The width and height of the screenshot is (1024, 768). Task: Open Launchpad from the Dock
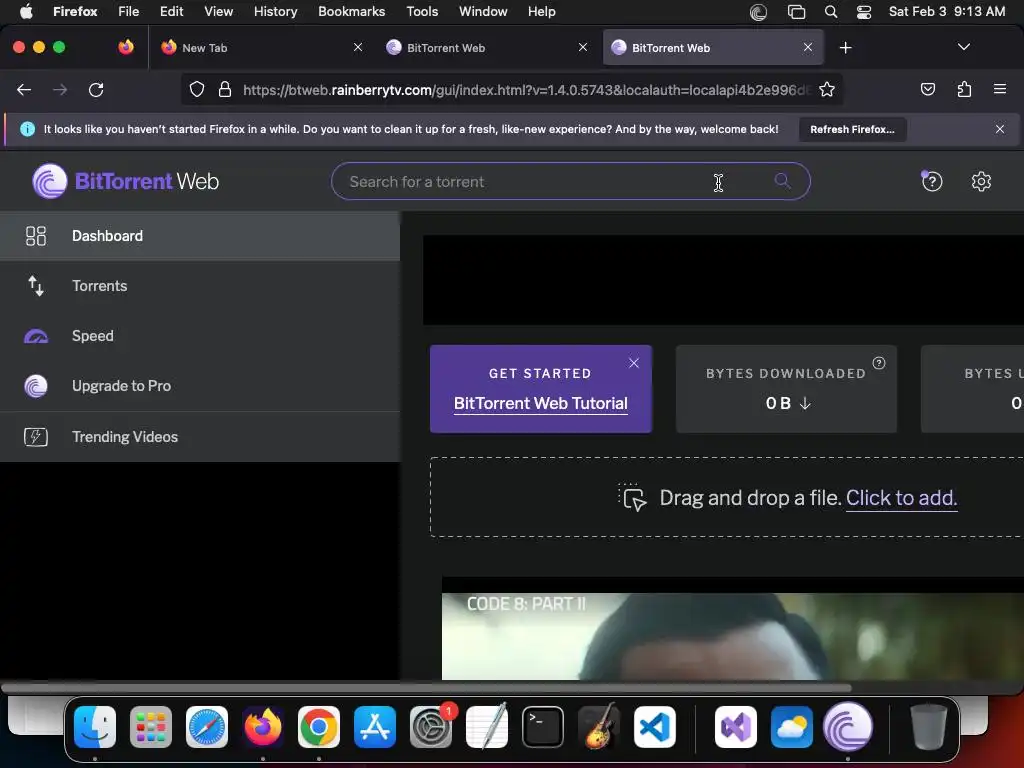coord(151,727)
